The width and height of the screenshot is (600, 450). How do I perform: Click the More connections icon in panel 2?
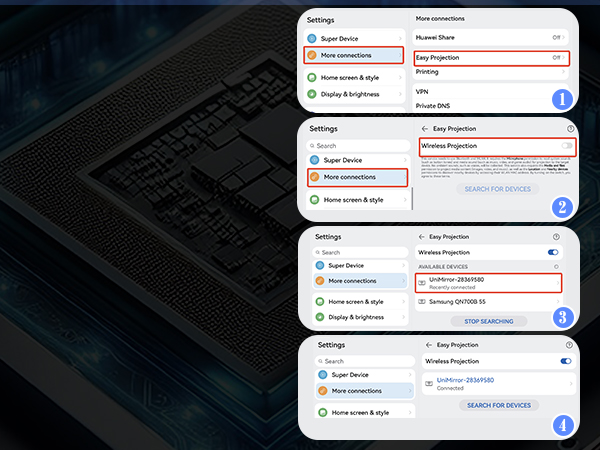(316, 177)
